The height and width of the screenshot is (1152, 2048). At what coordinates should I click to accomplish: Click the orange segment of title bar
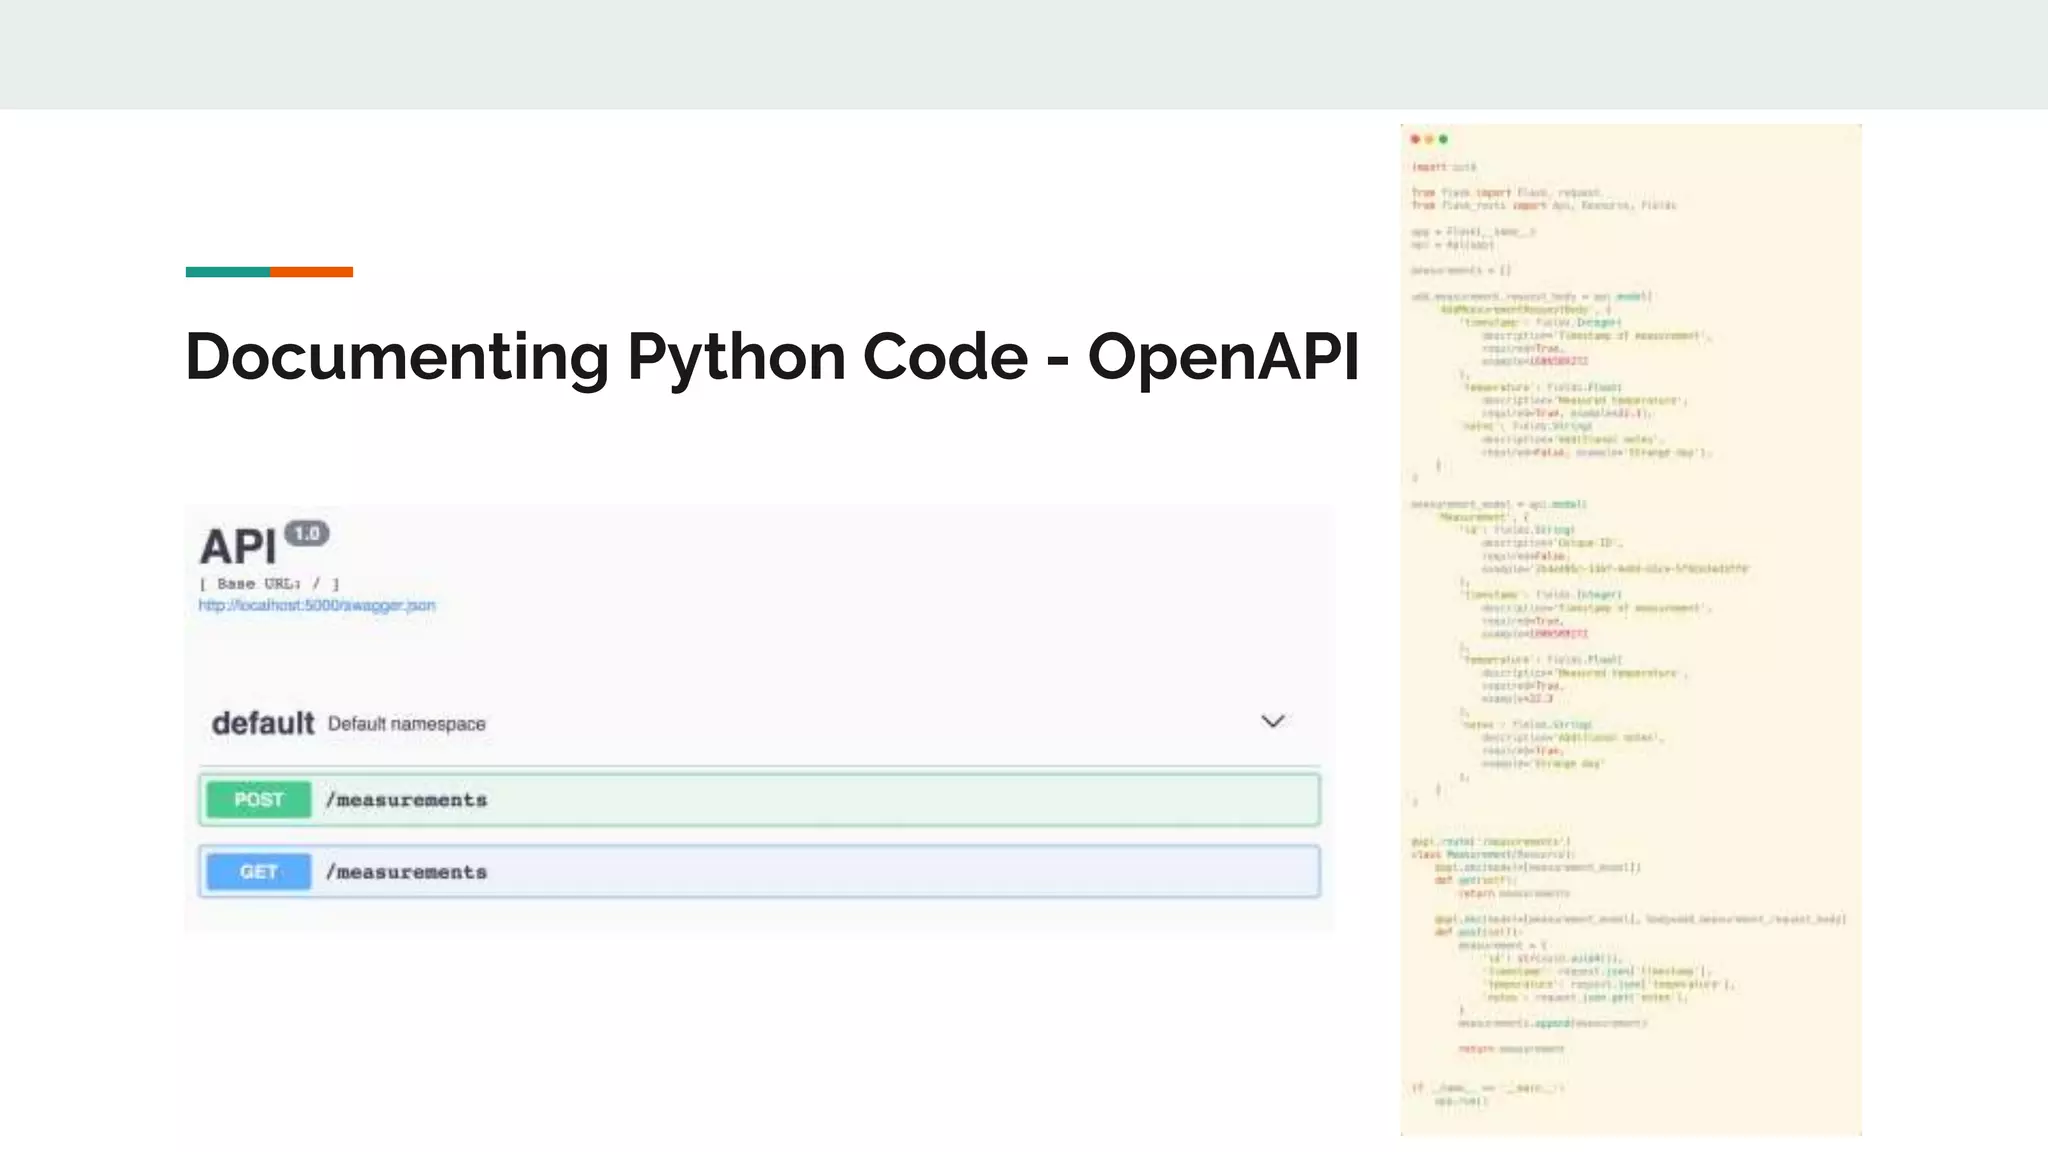pyautogui.click(x=311, y=272)
